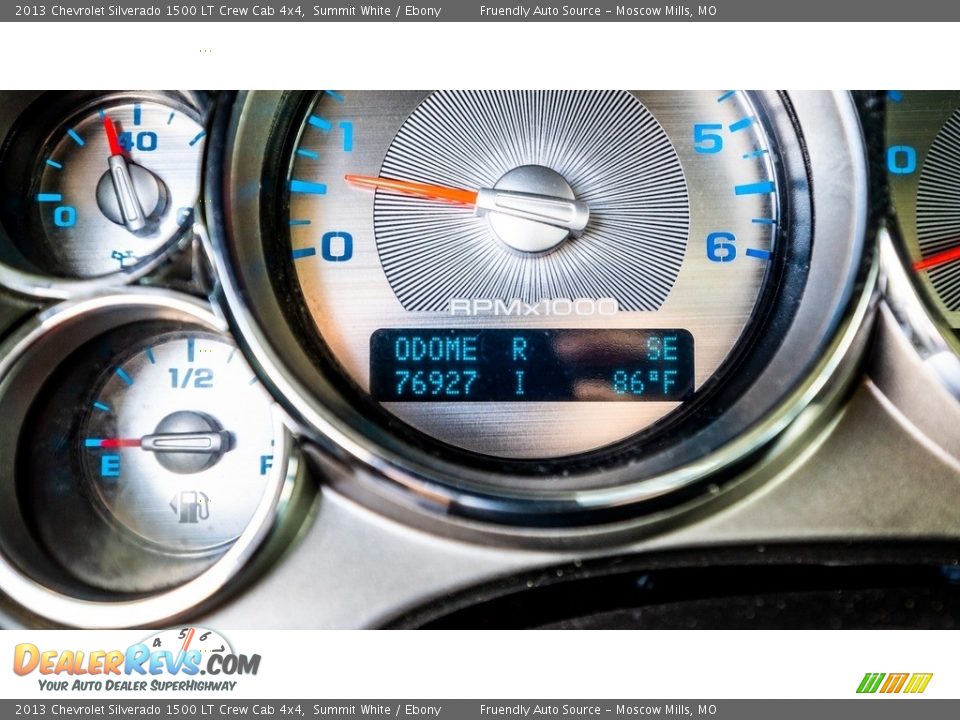
Task: Click the tachometer center hub cap
Action: (531, 209)
